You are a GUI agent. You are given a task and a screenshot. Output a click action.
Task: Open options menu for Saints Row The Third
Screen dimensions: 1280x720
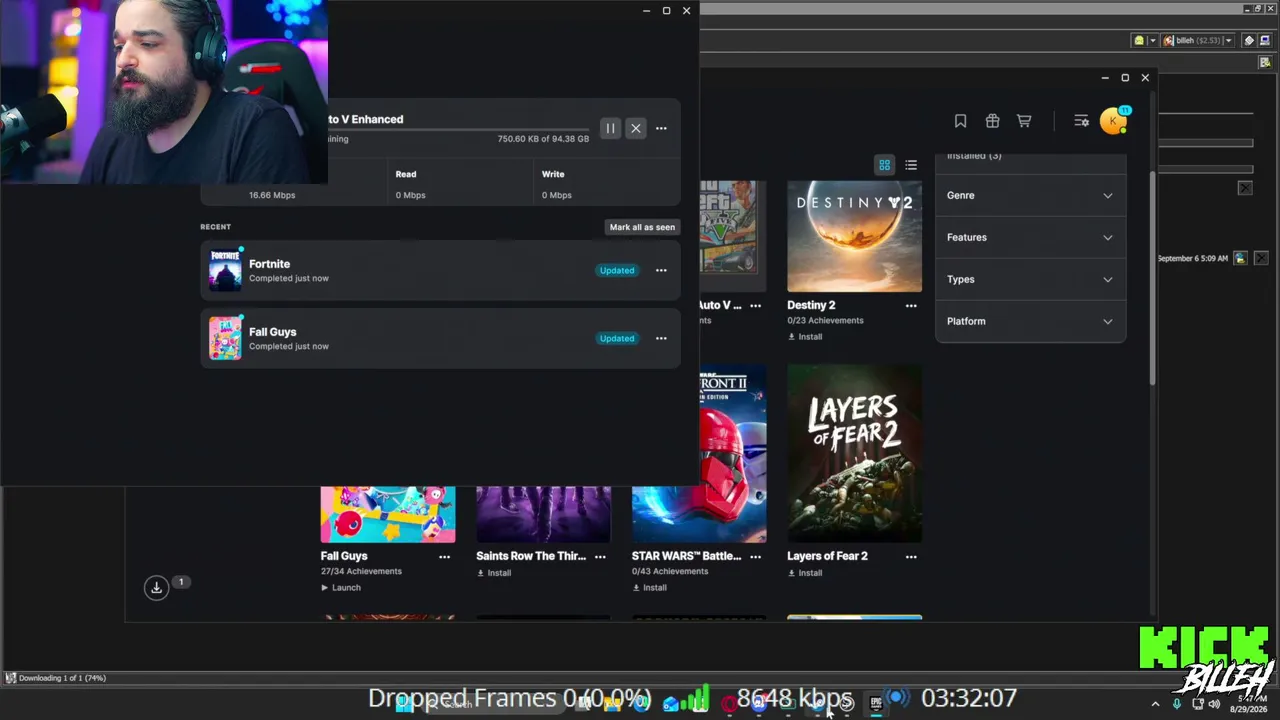pos(600,556)
